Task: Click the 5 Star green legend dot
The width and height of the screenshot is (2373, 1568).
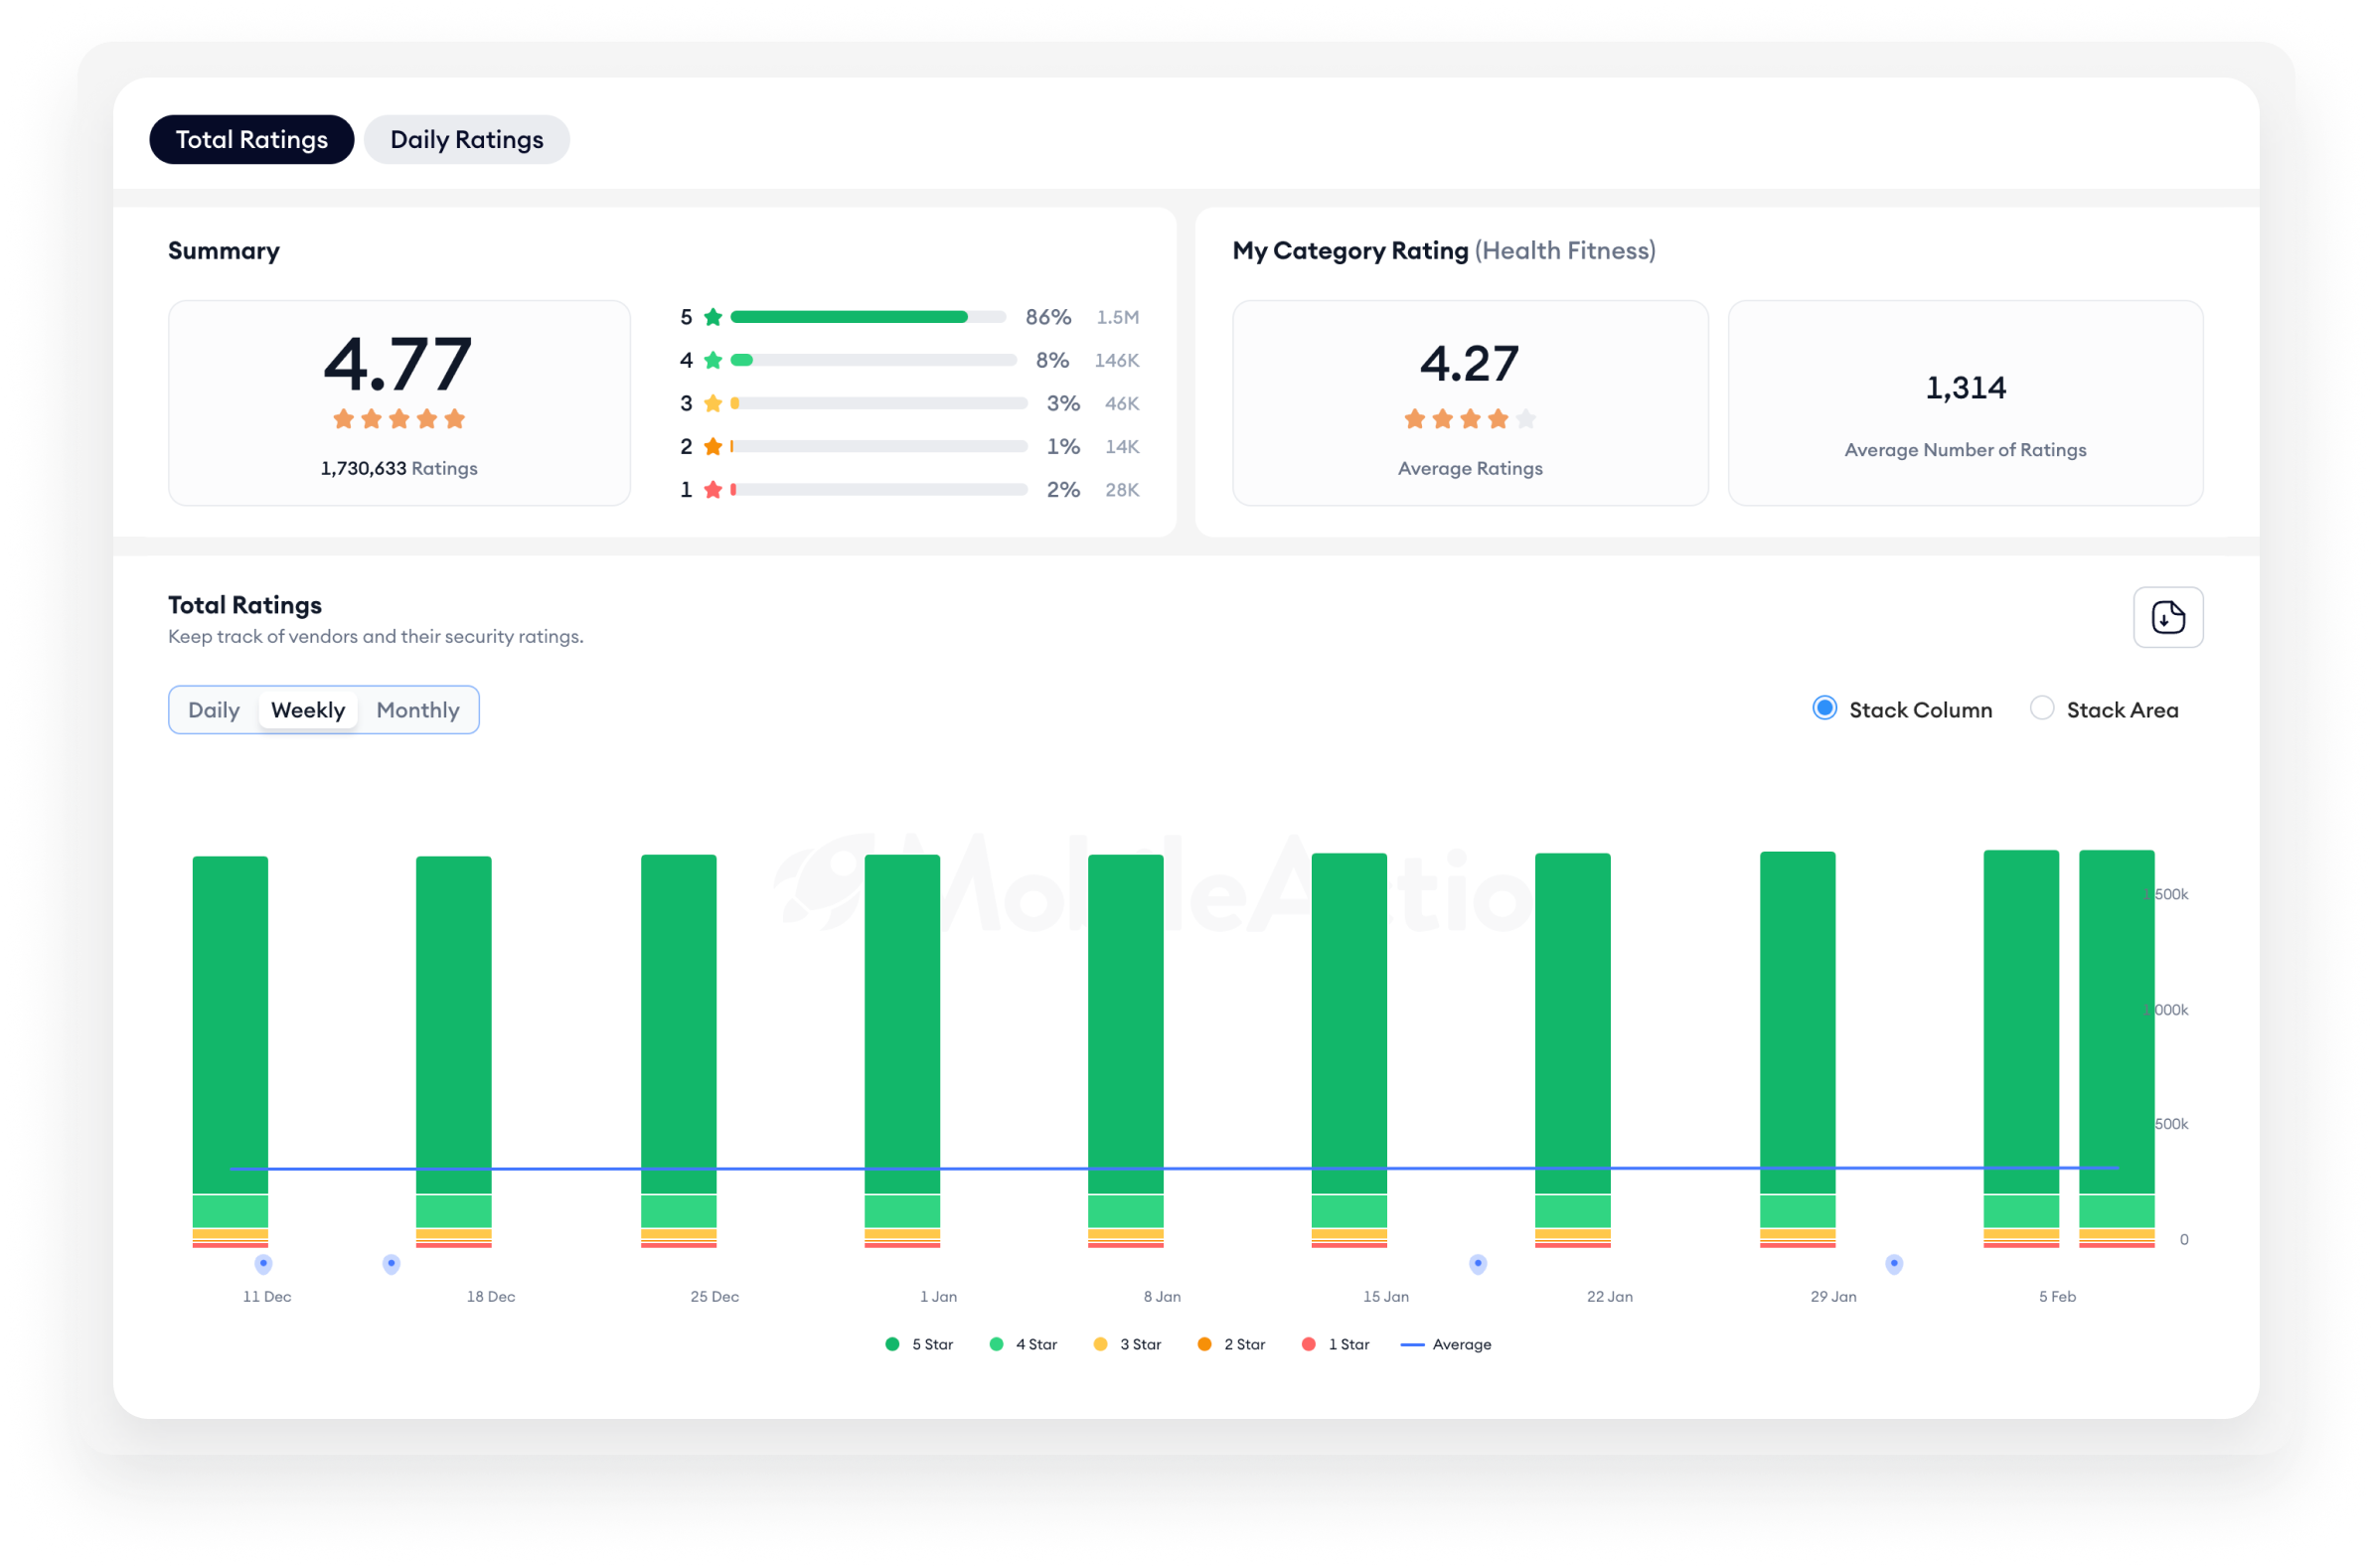Action: tap(892, 1344)
